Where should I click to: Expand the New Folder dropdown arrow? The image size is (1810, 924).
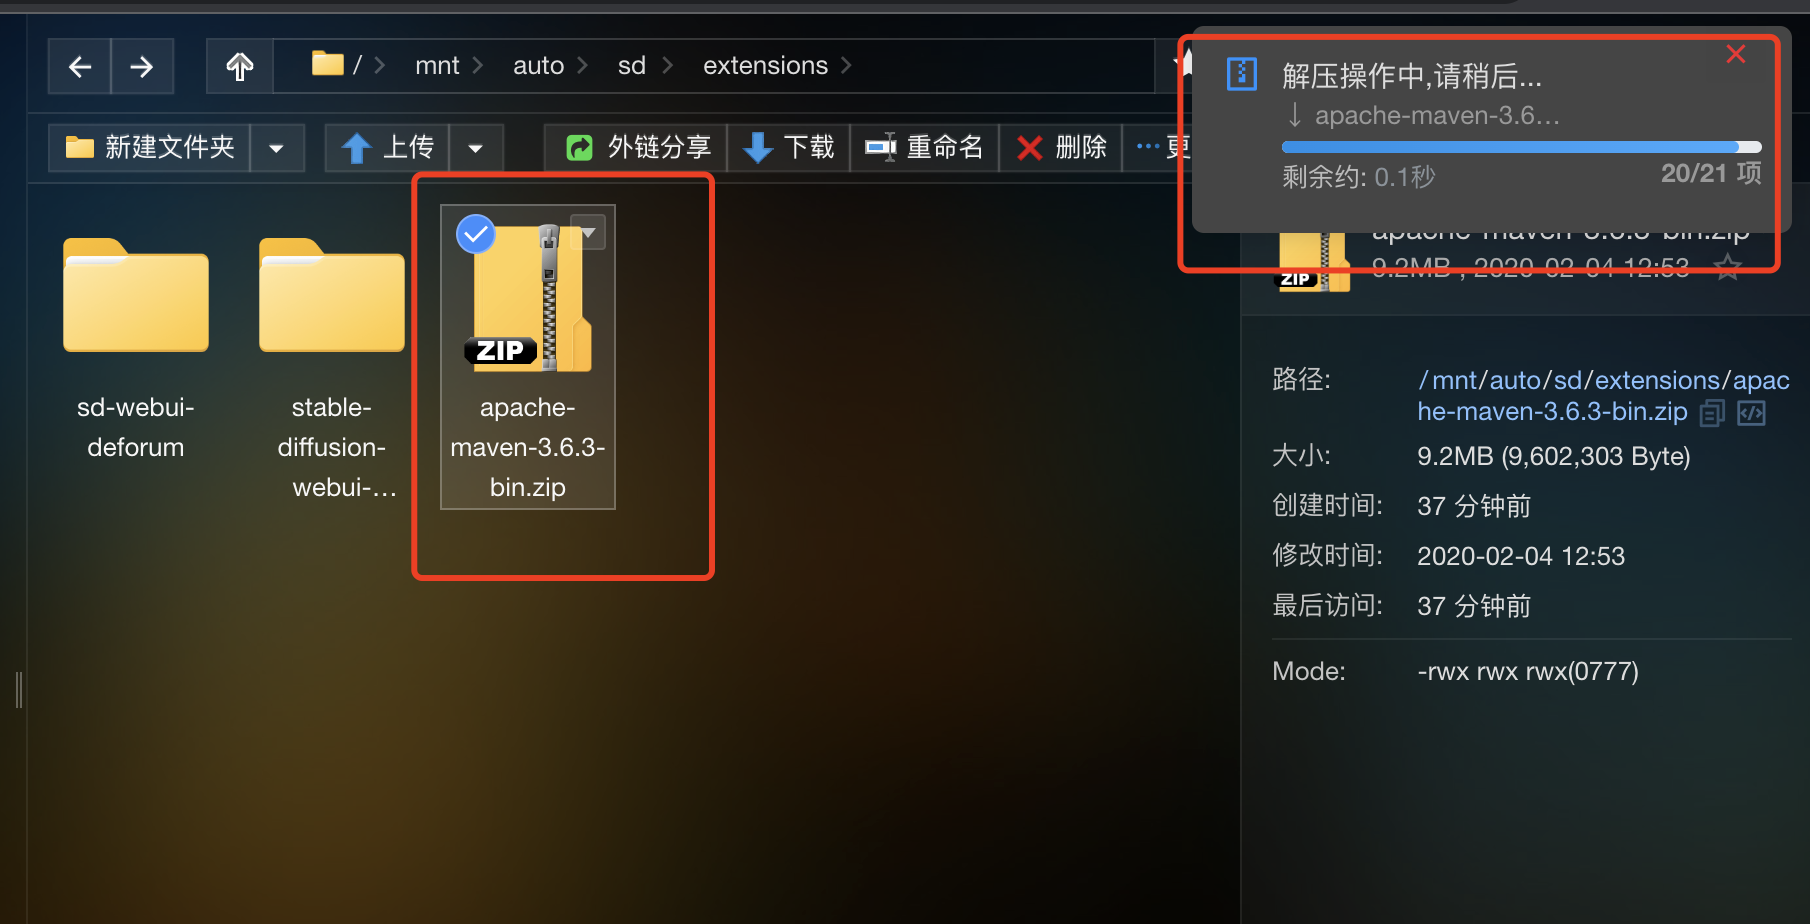coord(277,148)
